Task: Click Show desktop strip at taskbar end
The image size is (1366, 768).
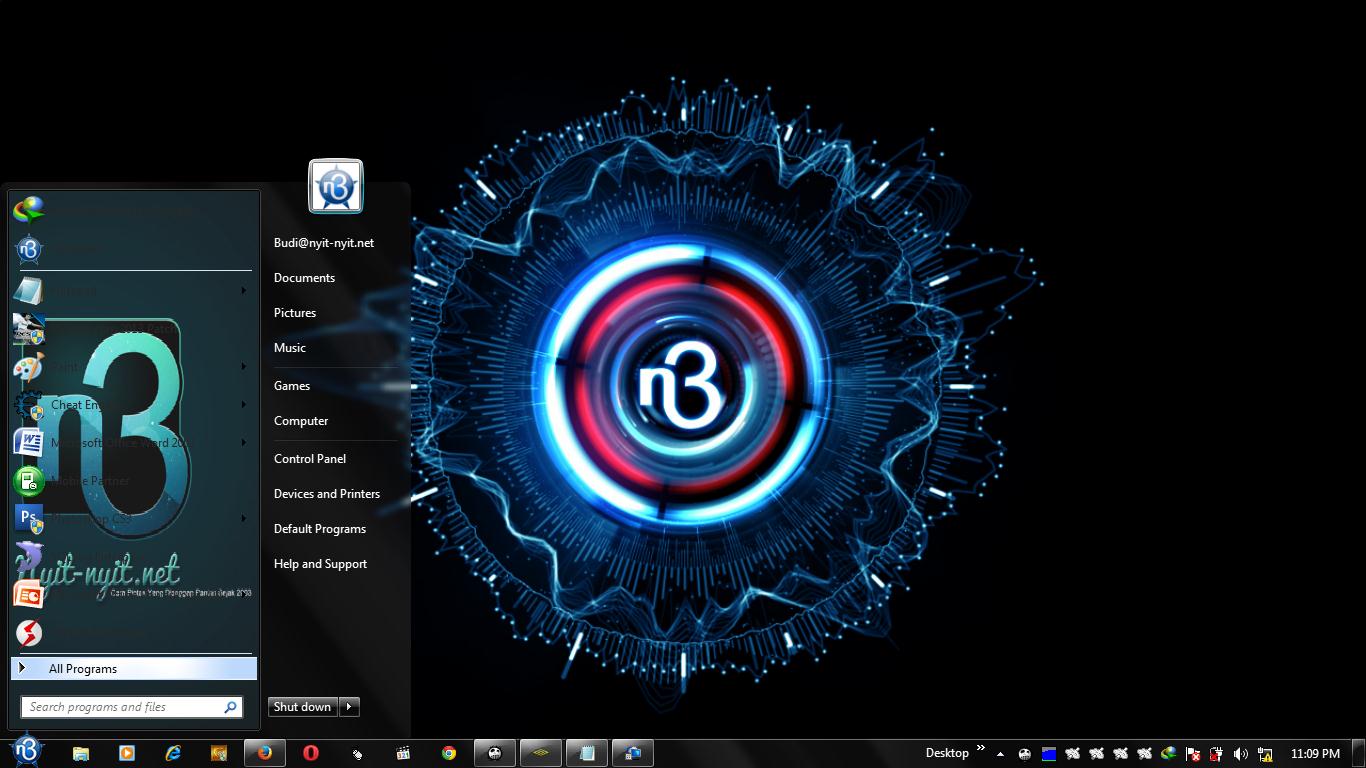Action: tap(1359, 754)
